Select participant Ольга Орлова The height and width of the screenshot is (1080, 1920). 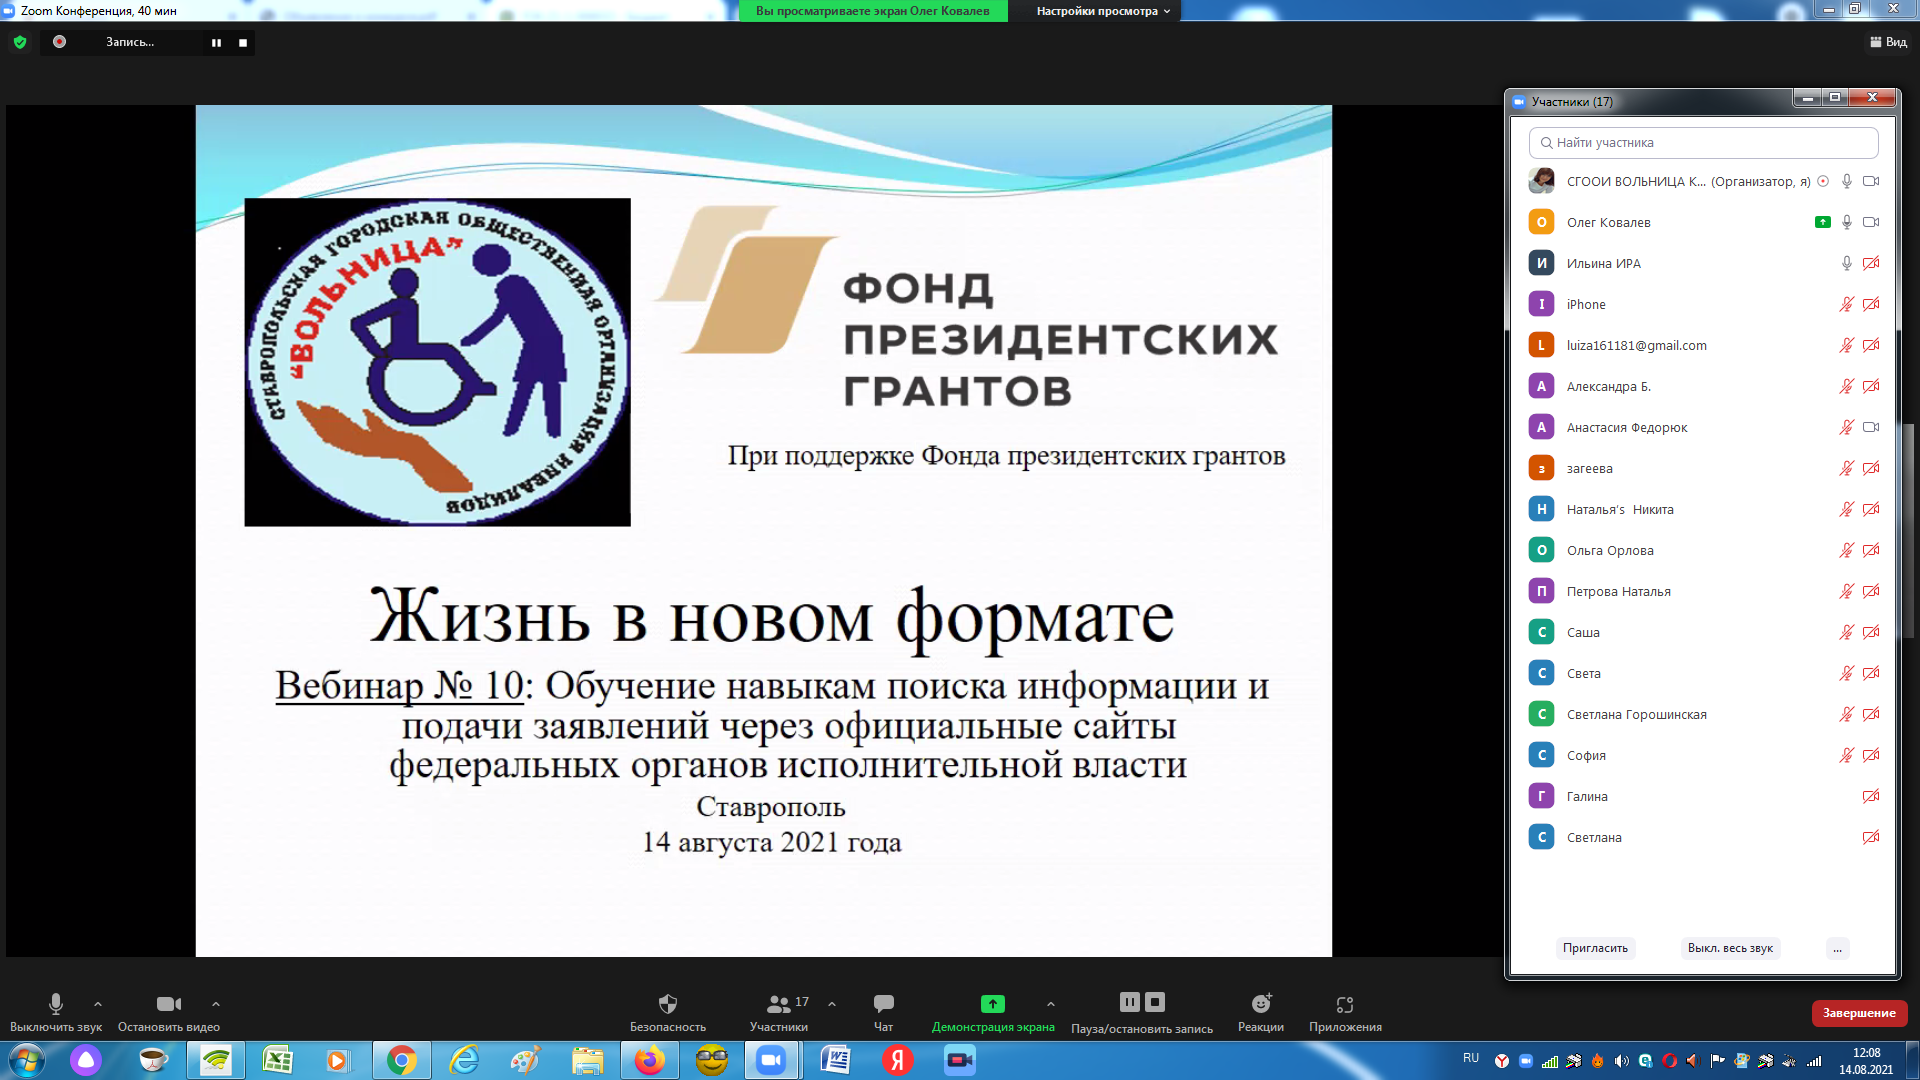tap(1703, 550)
